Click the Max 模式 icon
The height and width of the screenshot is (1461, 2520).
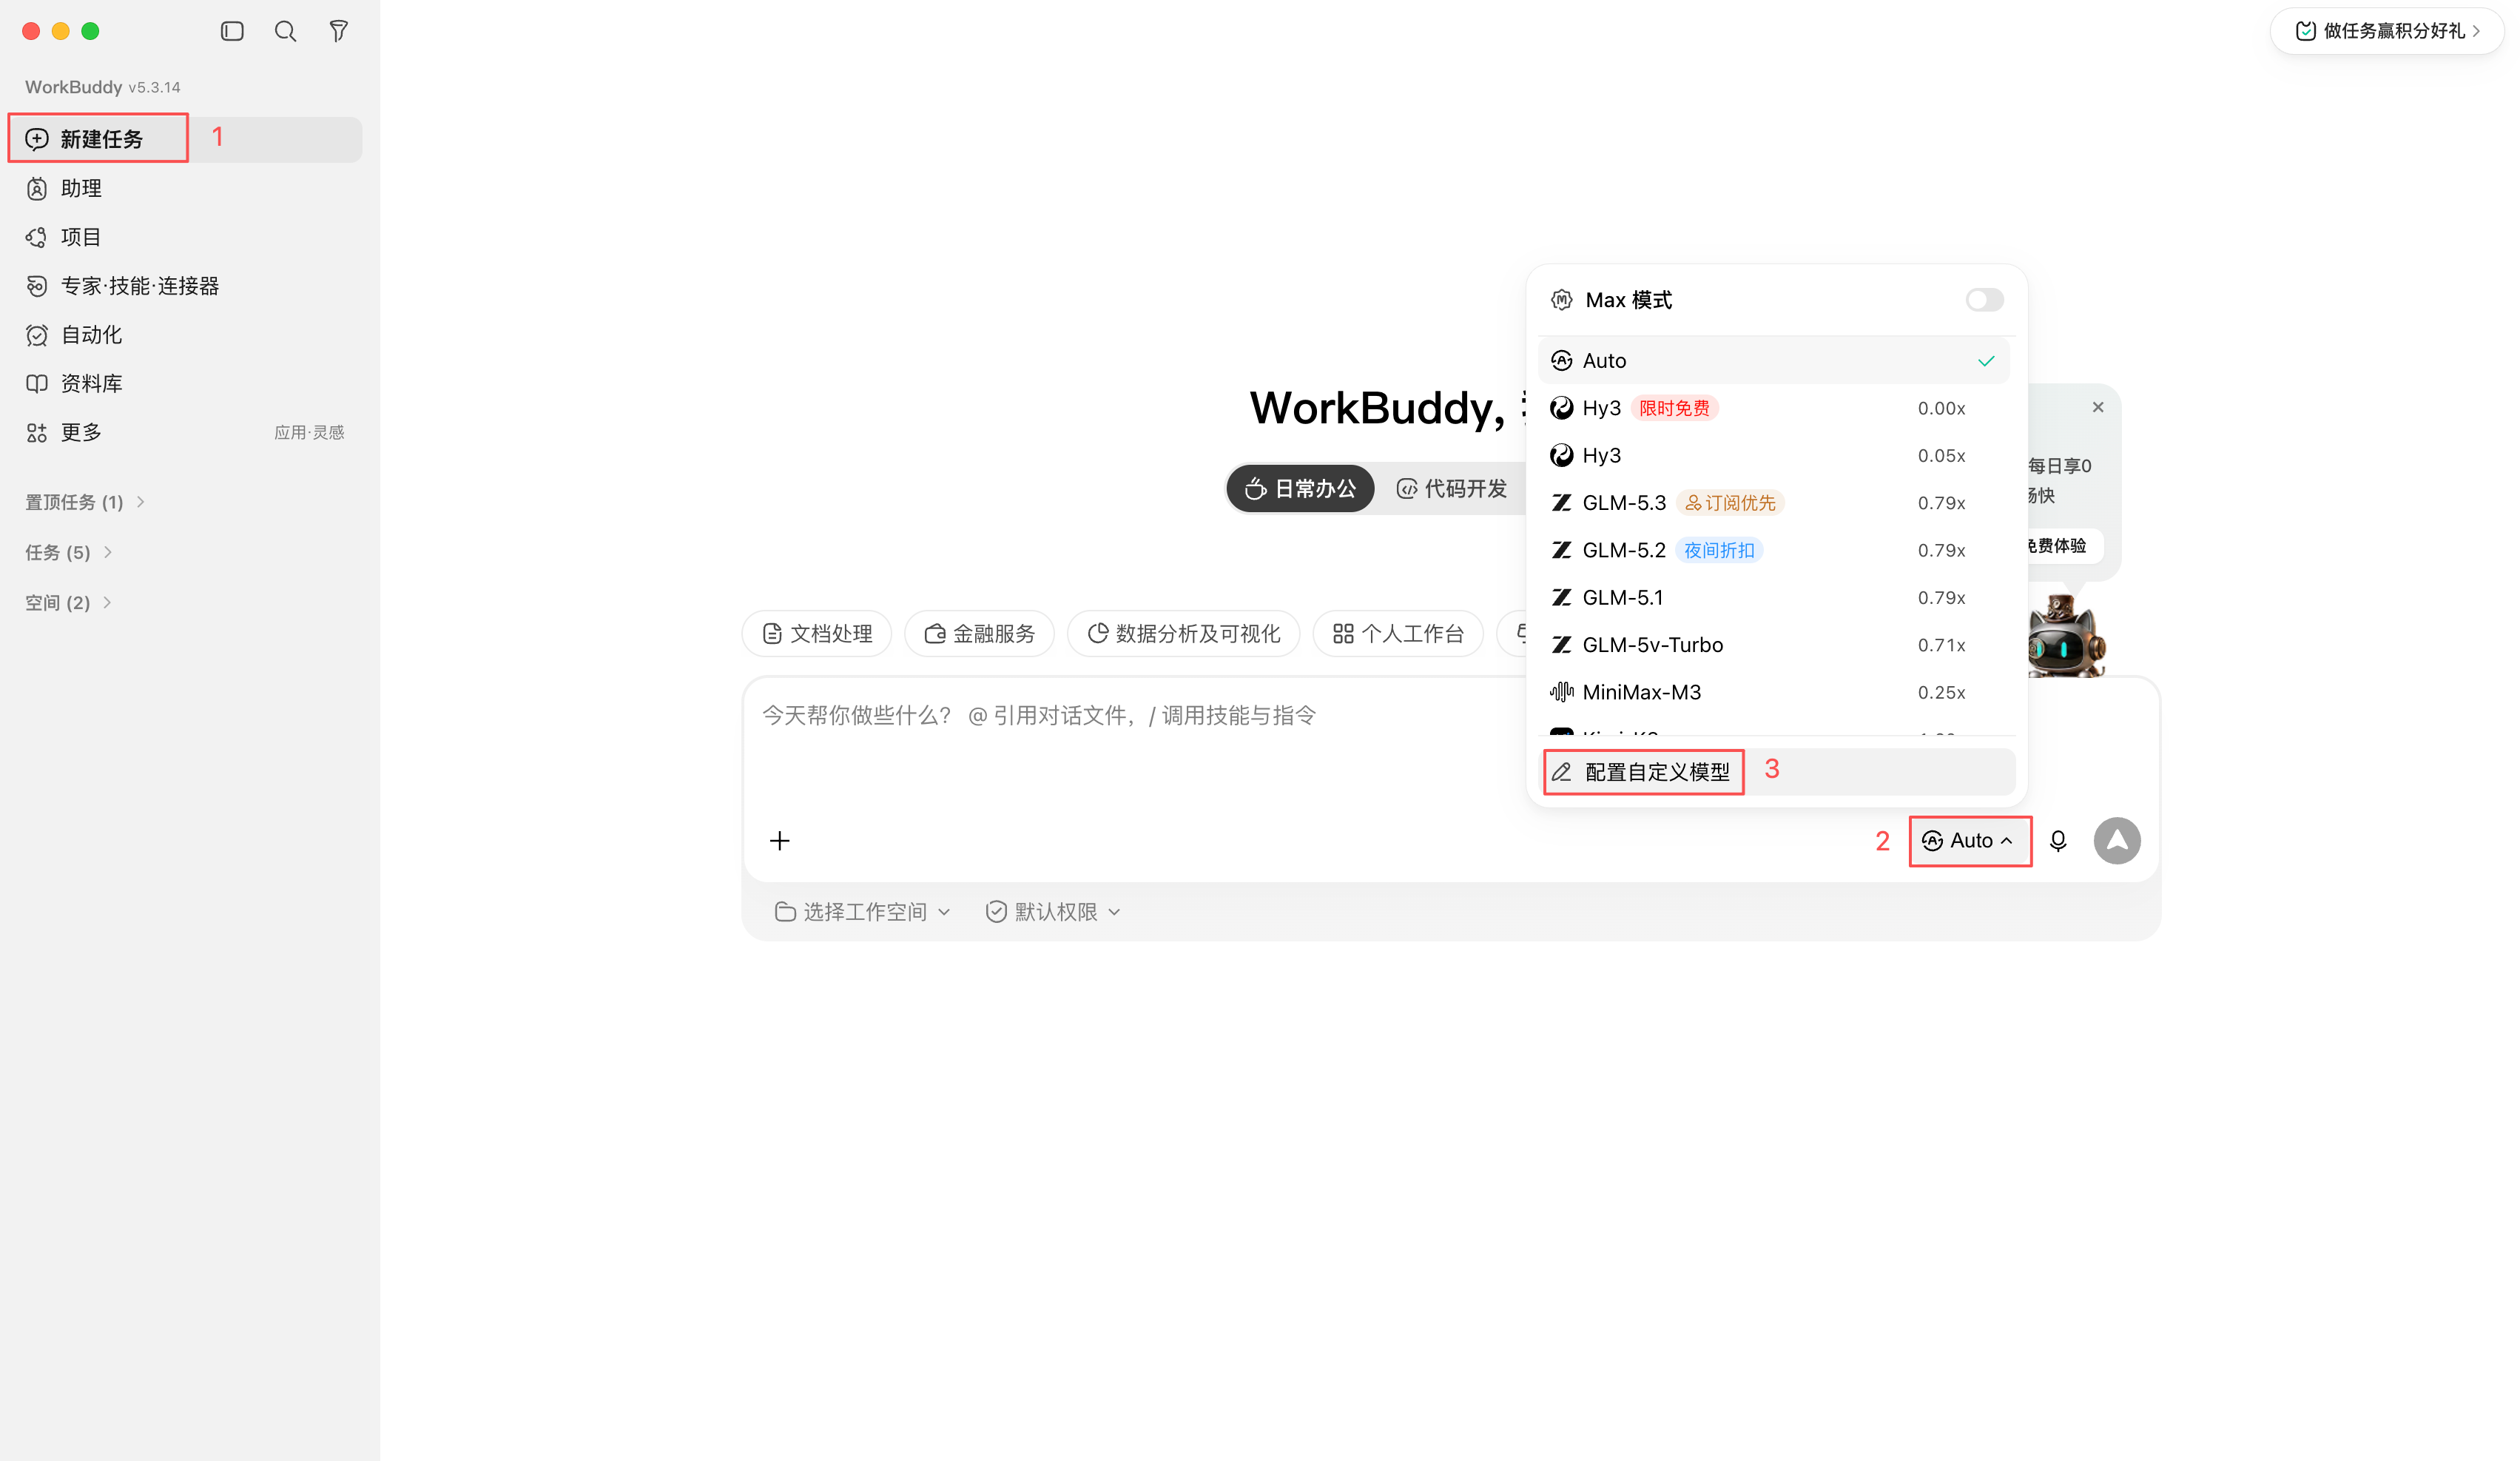tap(1561, 300)
